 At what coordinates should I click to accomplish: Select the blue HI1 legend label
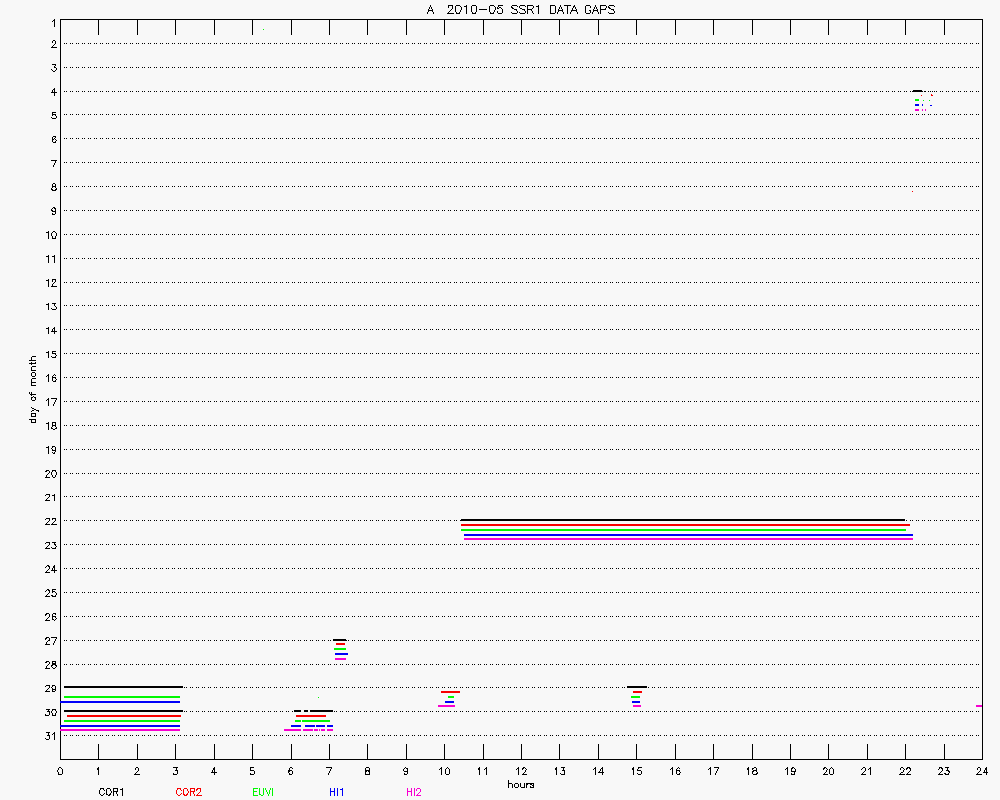(337, 792)
